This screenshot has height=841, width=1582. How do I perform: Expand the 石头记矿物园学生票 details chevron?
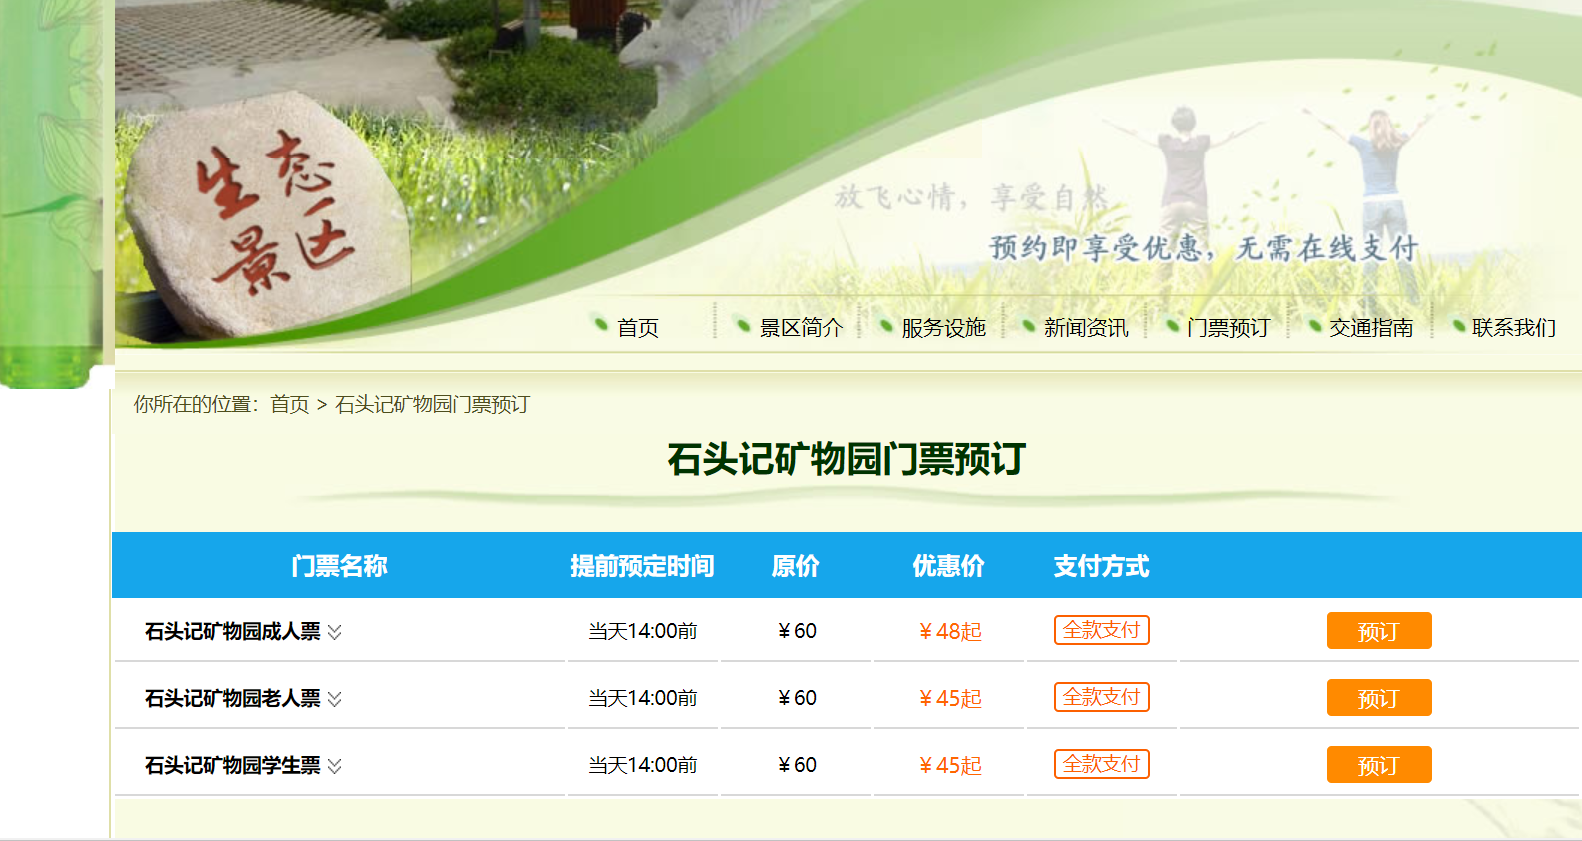point(335,766)
